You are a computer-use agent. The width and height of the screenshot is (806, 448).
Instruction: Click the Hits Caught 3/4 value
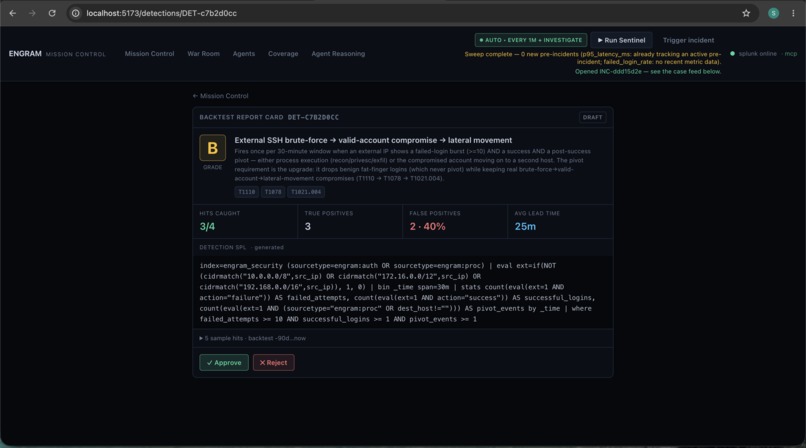(207, 227)
